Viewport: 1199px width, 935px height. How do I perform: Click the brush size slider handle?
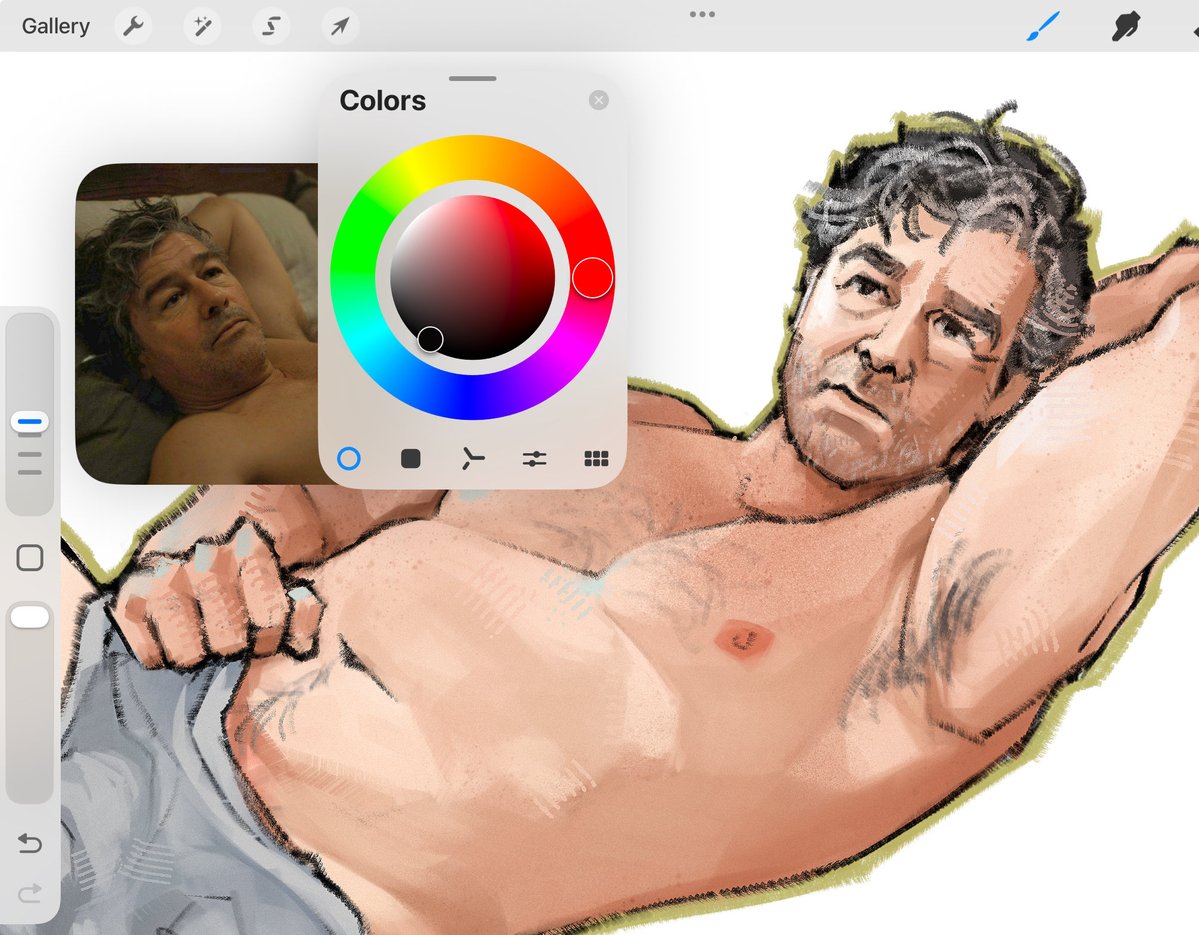[x=30, y=421]
